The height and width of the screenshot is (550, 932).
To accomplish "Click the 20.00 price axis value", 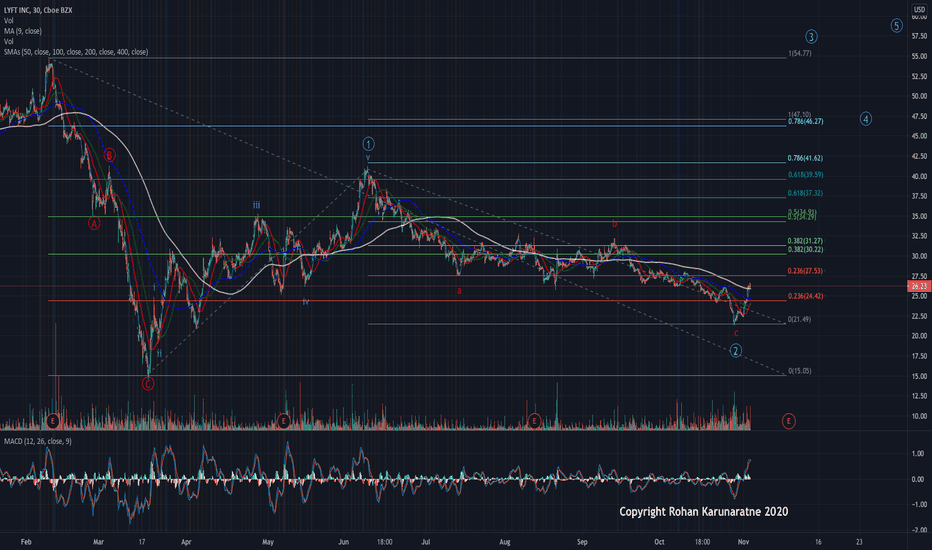I will [x=919, y=336].
